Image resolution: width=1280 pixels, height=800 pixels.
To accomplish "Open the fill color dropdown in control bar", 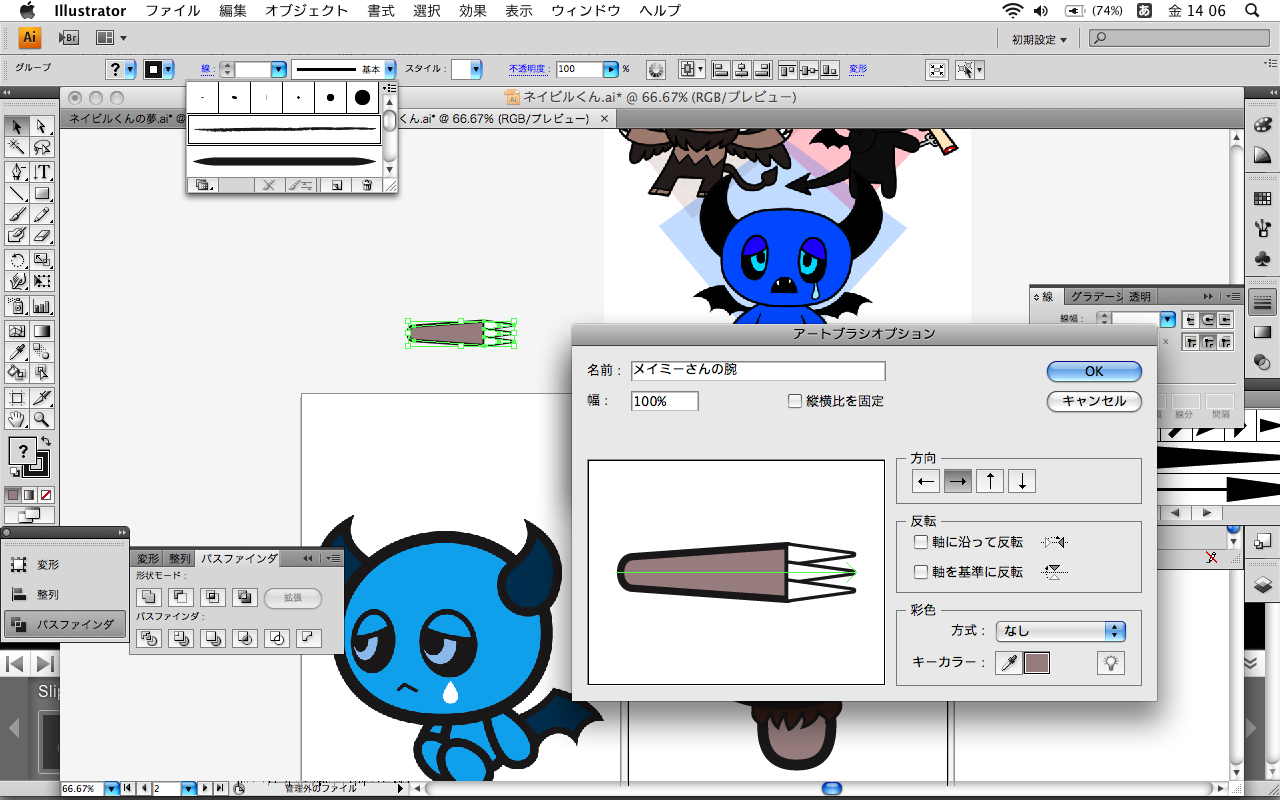I will click(130, 69).
